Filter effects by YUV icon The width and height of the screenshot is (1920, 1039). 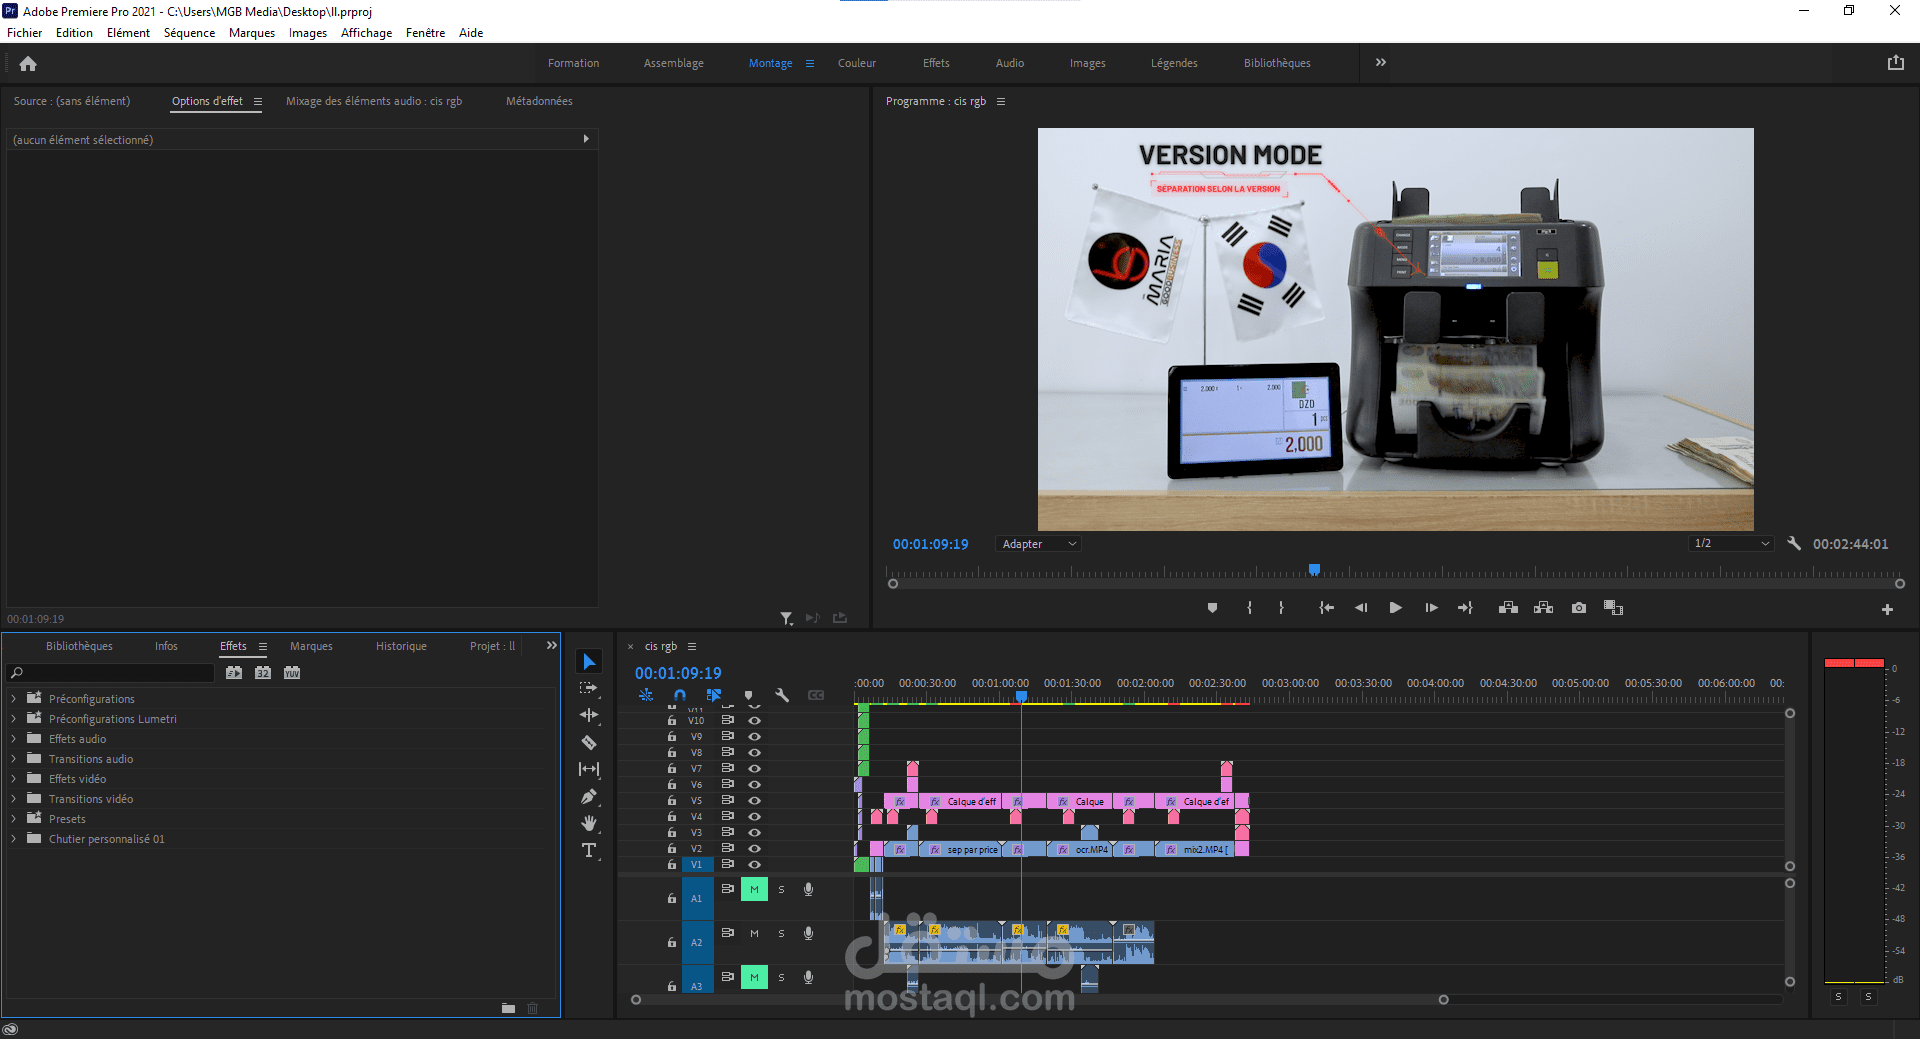pos(292,673)
